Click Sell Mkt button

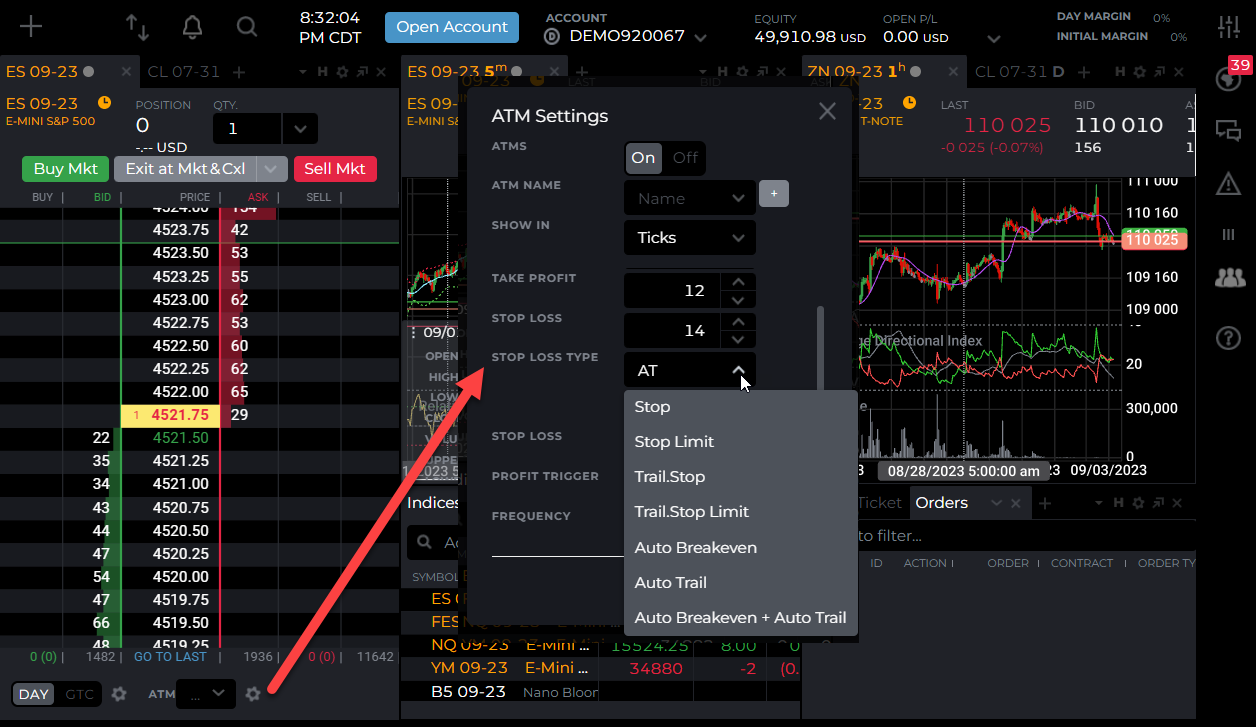pos(335,169)
